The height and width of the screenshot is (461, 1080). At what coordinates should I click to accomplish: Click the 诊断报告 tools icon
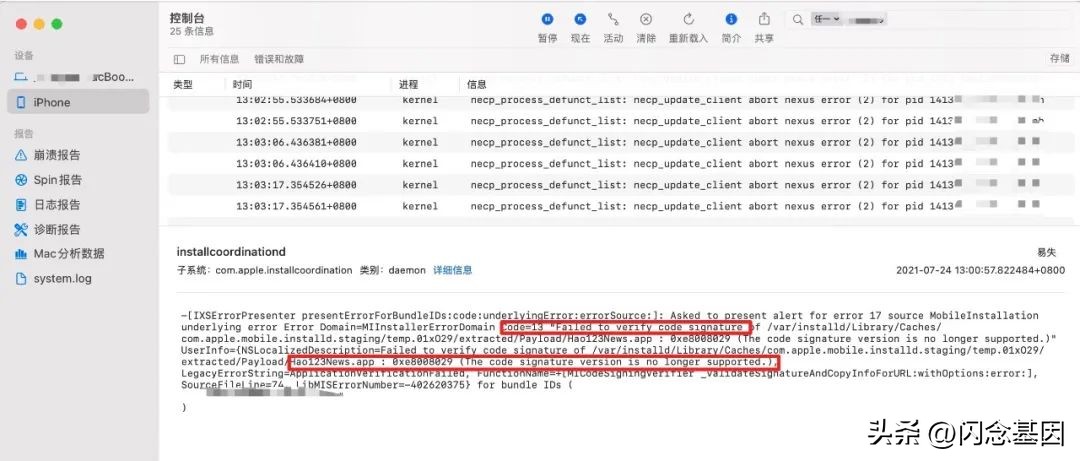tap(21, 229)
